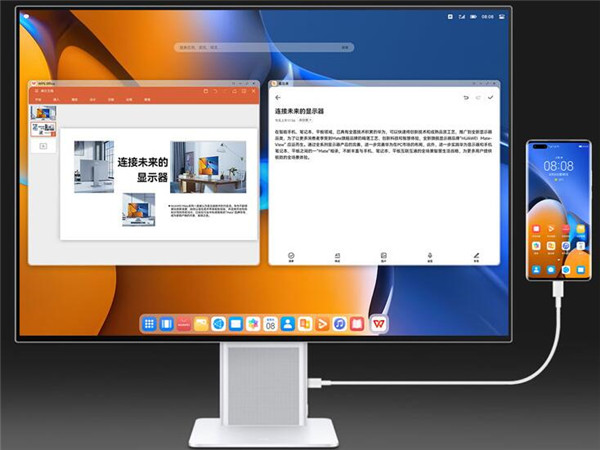This screenshot has width=600, height=450.
Task: Open the WPS Office icon in the dock
Action: pos(379,323)
